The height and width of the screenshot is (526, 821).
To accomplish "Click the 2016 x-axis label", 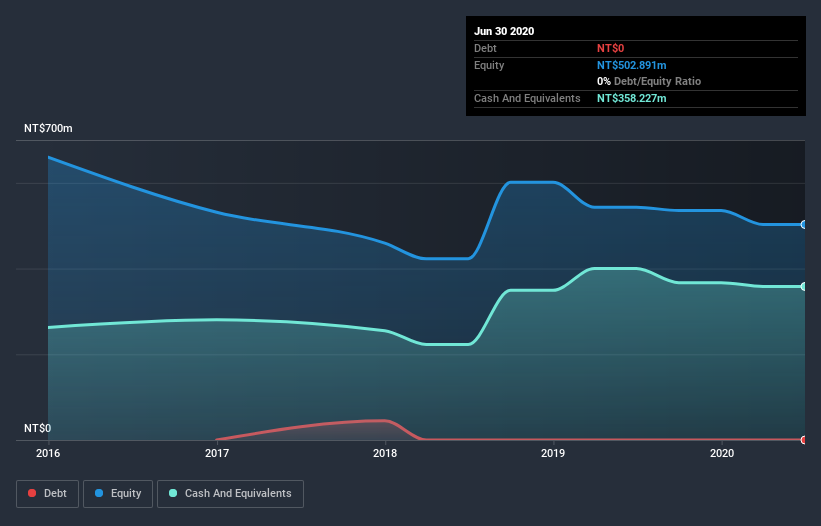I will (x=48, y=453).
